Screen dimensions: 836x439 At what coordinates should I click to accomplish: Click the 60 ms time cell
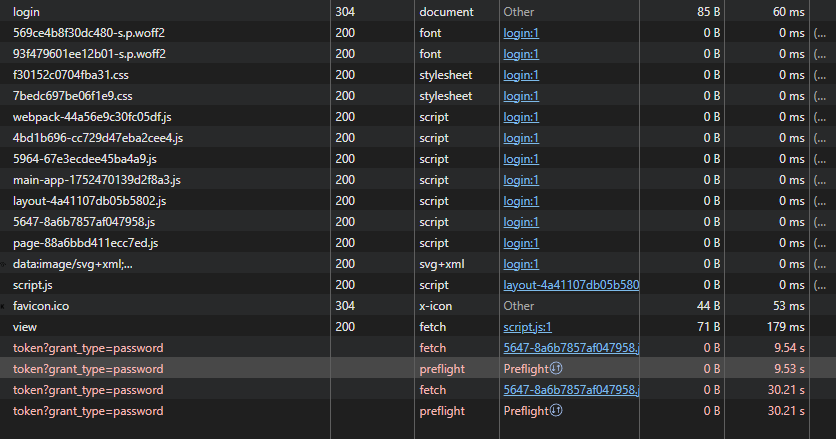tap(789, 12)
